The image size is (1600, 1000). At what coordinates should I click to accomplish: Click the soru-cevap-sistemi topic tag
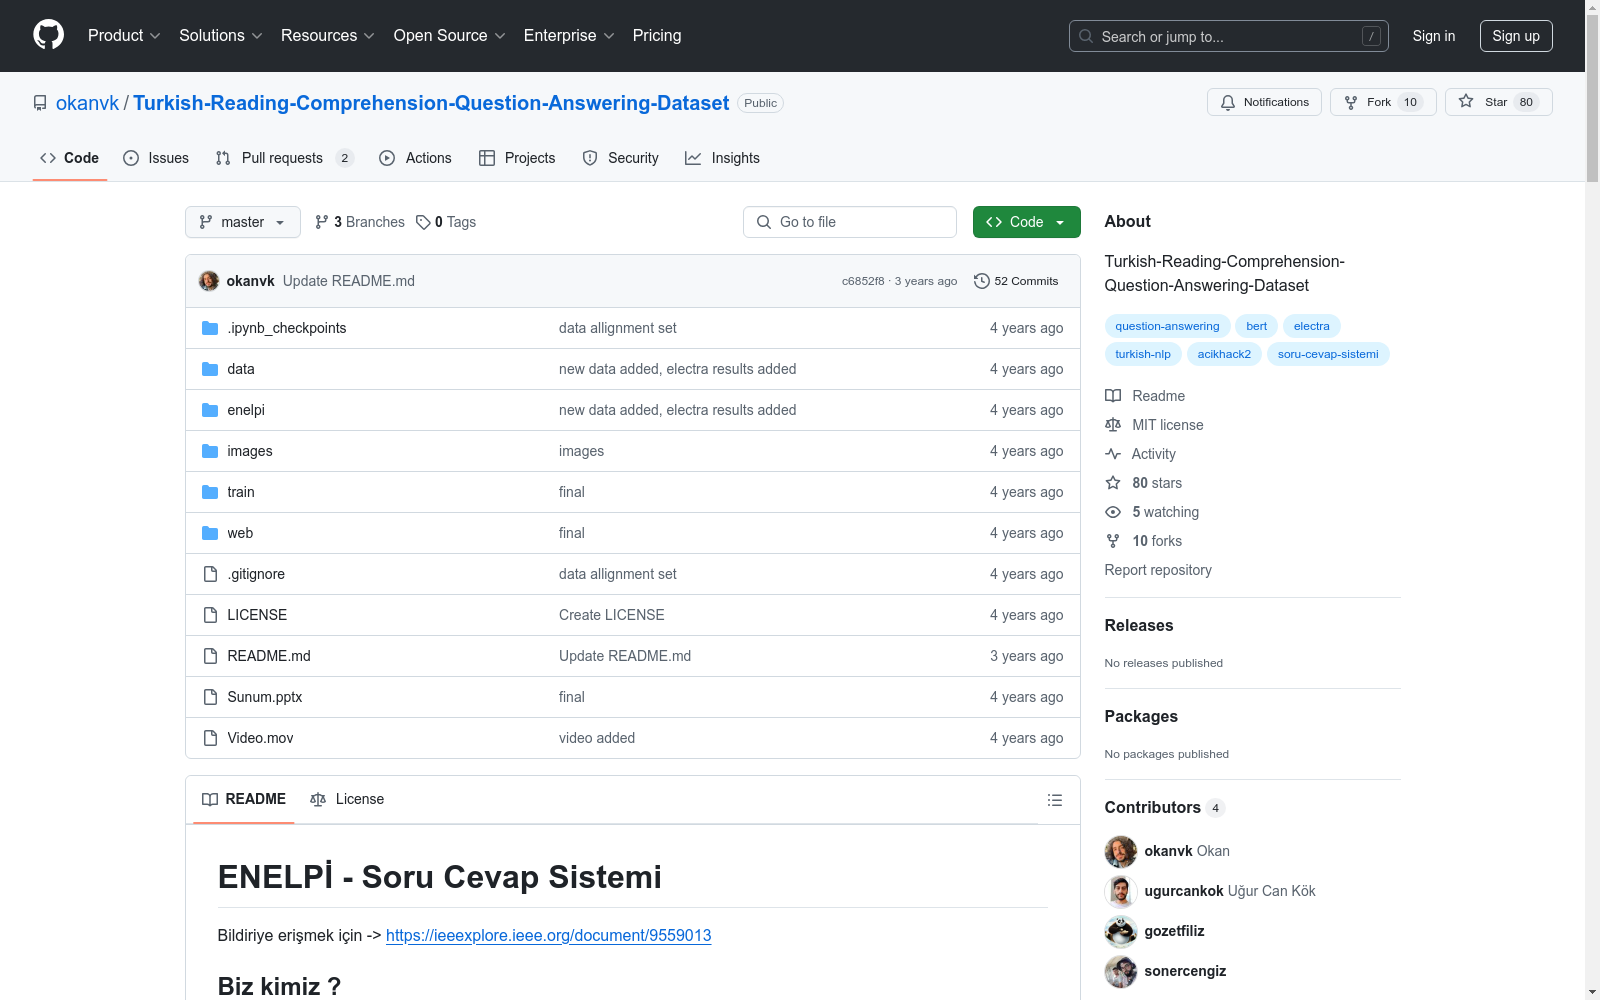click(1328, 354)
